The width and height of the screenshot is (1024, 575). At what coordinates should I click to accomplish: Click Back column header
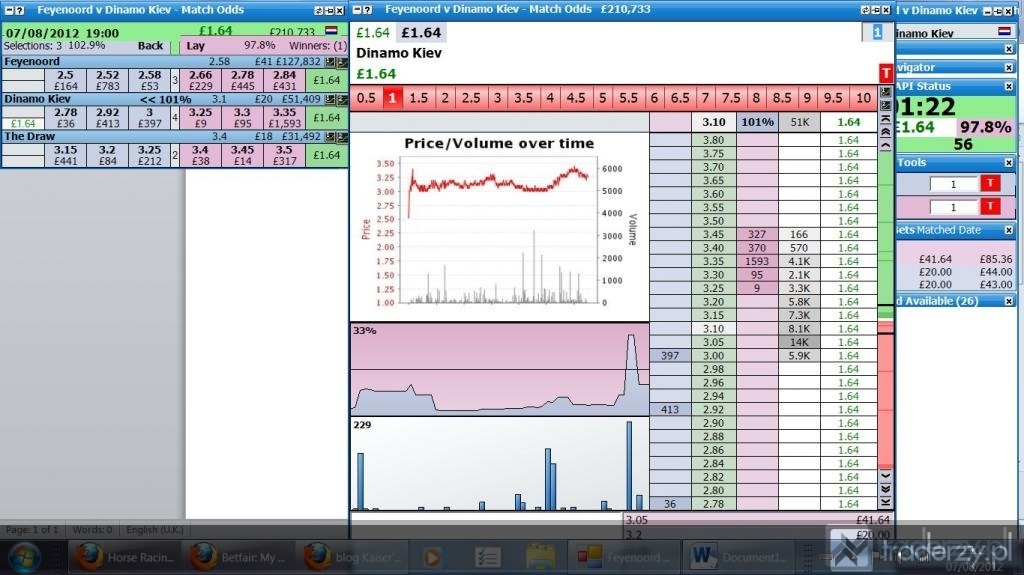pyautogui.click(x=150, y=46)
